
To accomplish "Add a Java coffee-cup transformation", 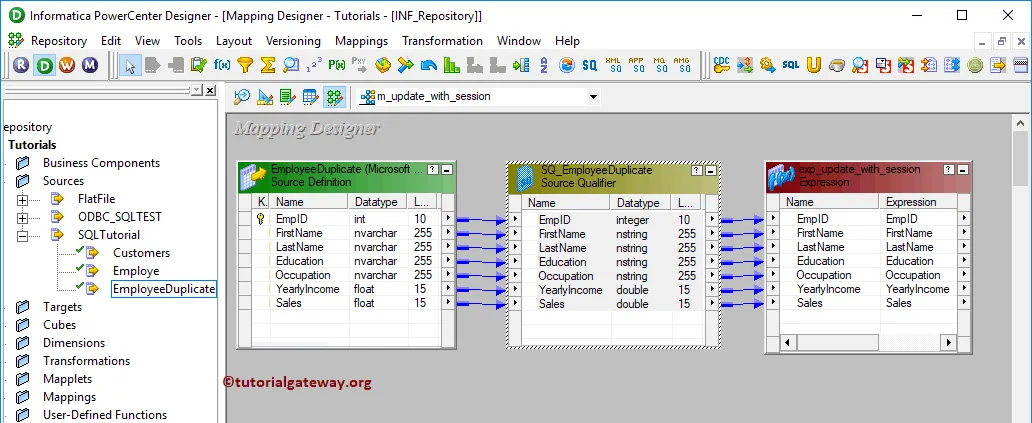I will pos(837,65).
